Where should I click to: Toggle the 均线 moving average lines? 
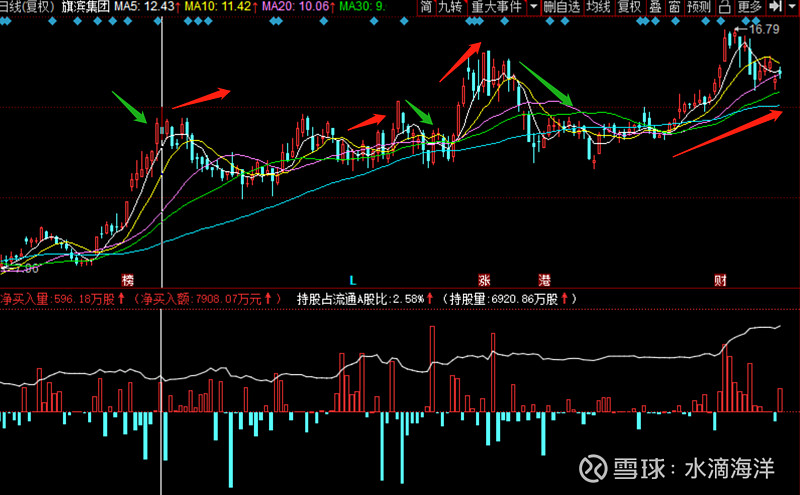pos(598,7)
